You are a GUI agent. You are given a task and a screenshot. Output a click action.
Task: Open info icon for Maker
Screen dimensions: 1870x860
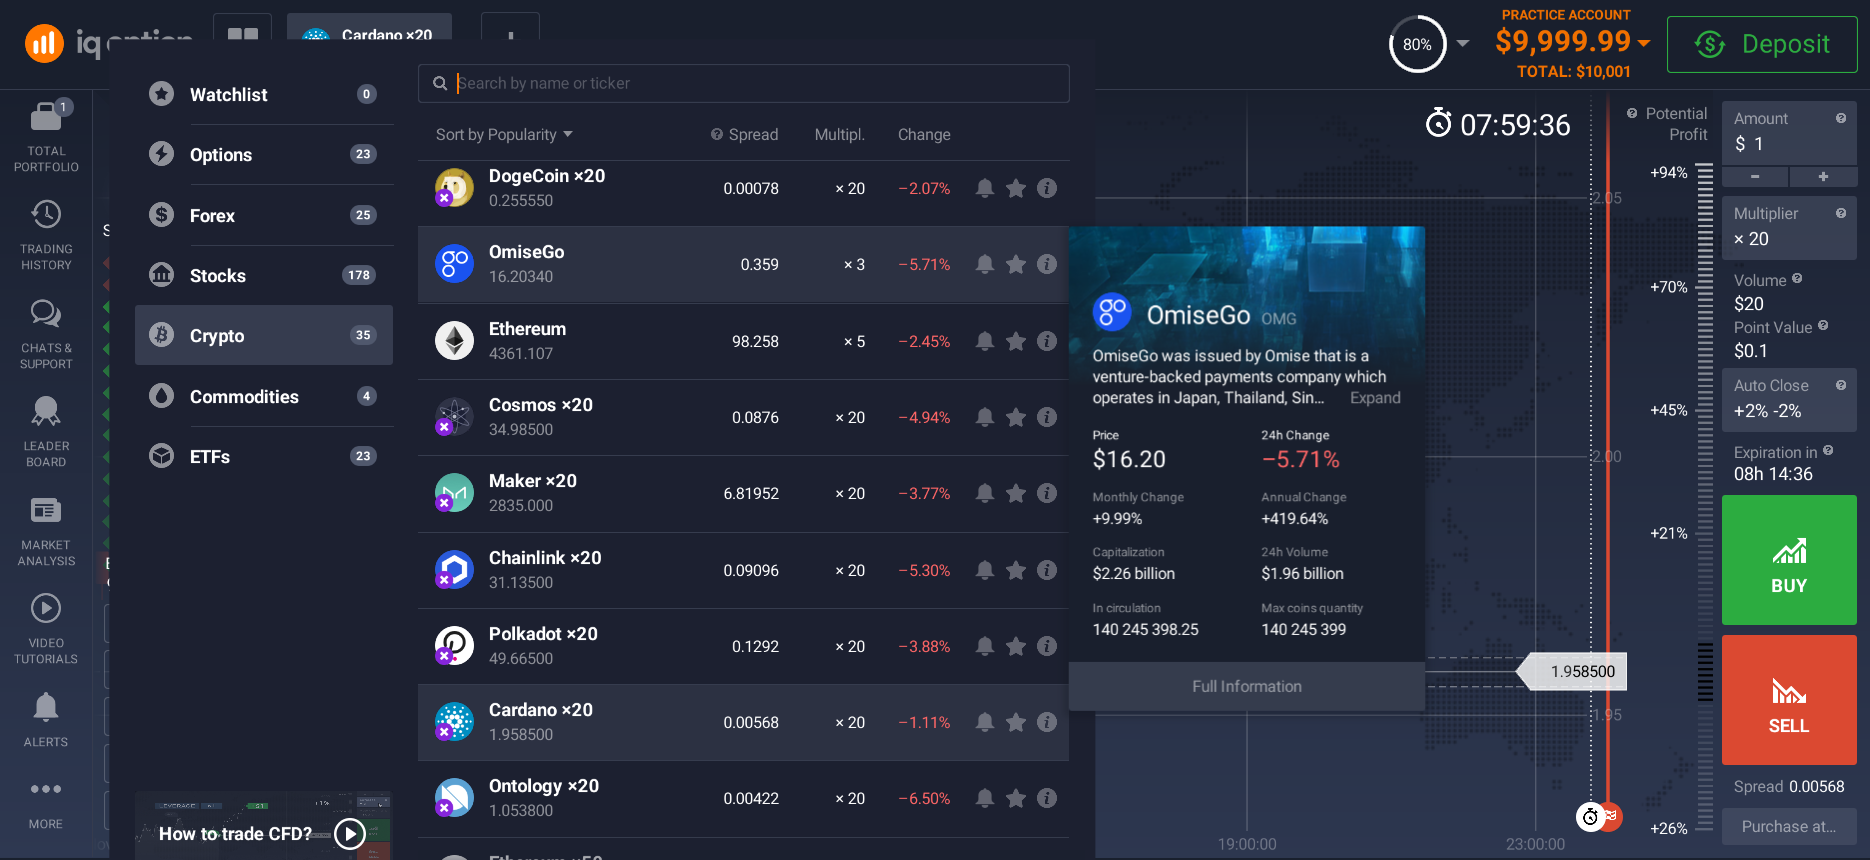coord(1047,493)
